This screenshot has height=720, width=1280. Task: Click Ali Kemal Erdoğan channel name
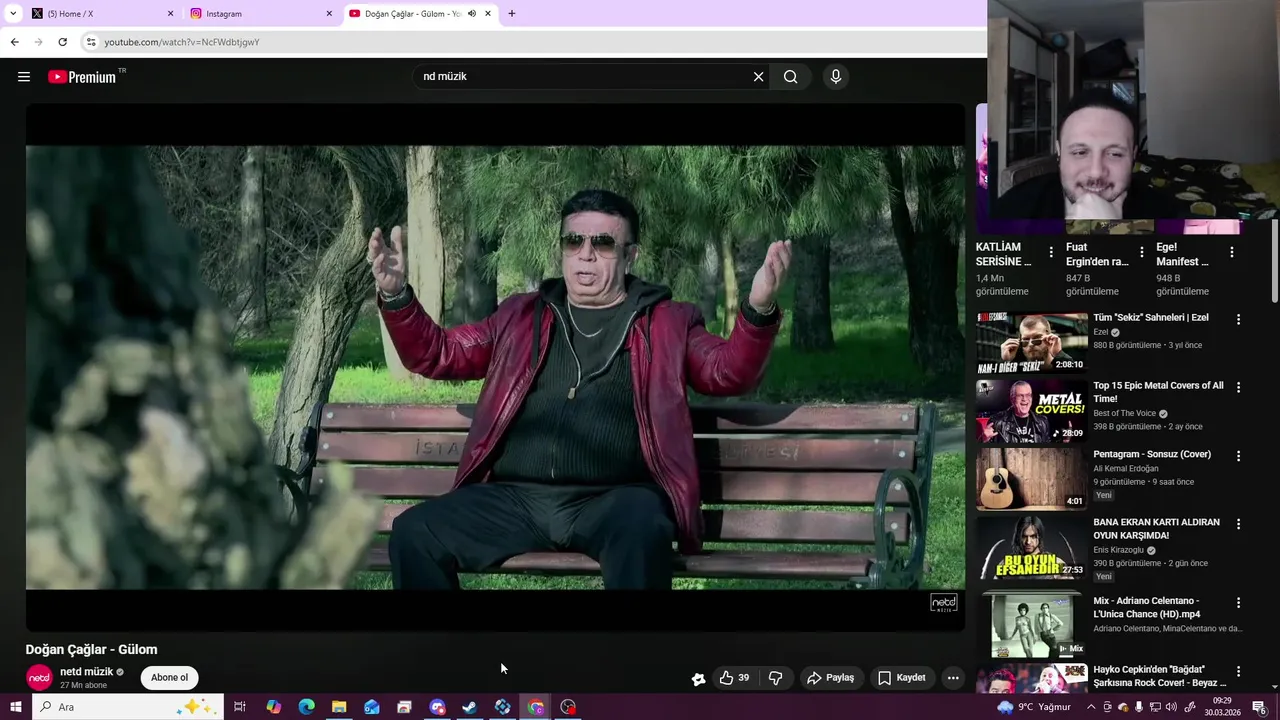click(1126, 468)
